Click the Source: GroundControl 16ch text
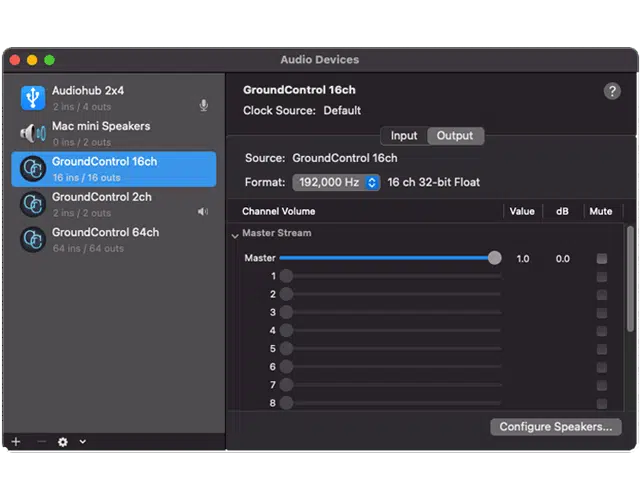 (321, 158)
